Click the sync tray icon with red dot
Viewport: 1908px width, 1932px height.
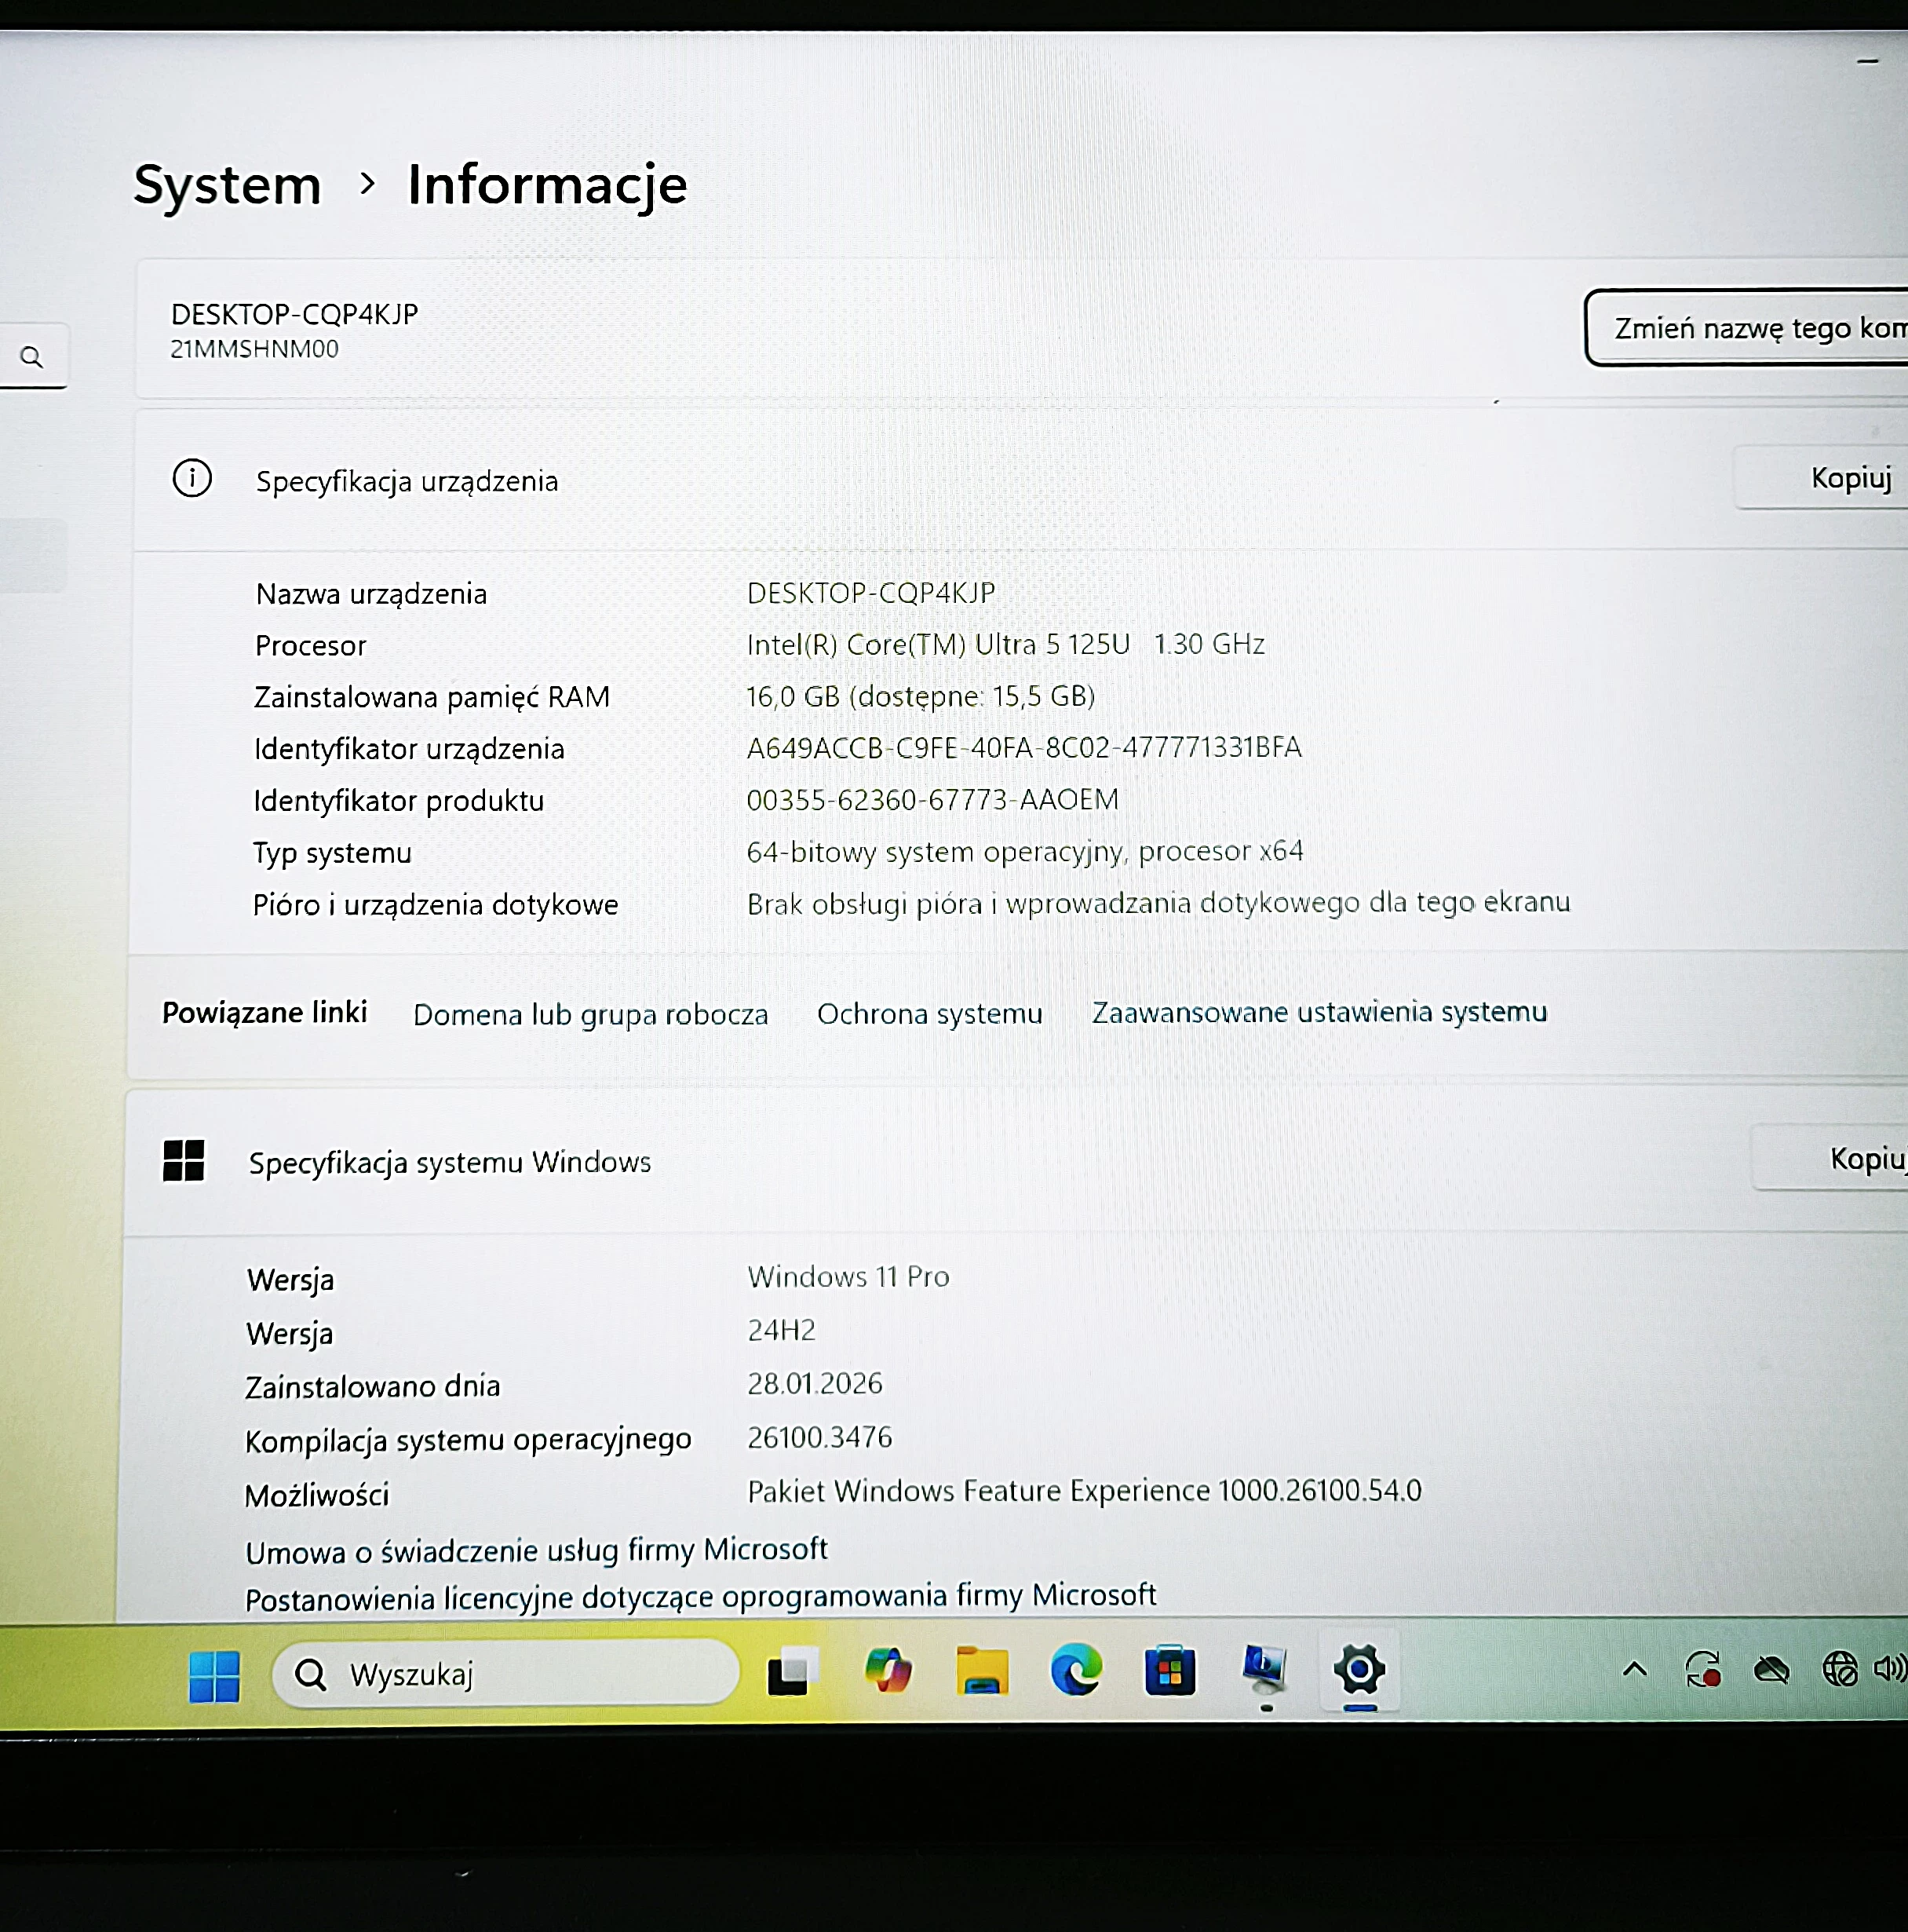(1703, 1670)
